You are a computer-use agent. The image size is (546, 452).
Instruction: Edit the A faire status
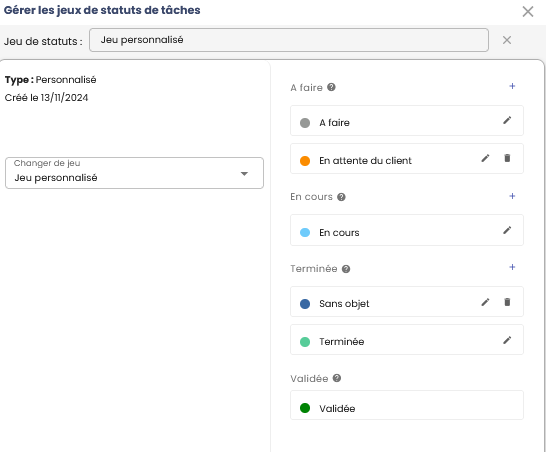(x=507, y=120)
